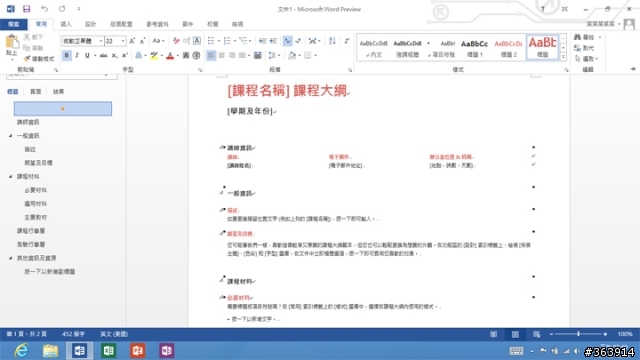
Task: Apply text effects (glowing A)
Action: click(139, 56)
